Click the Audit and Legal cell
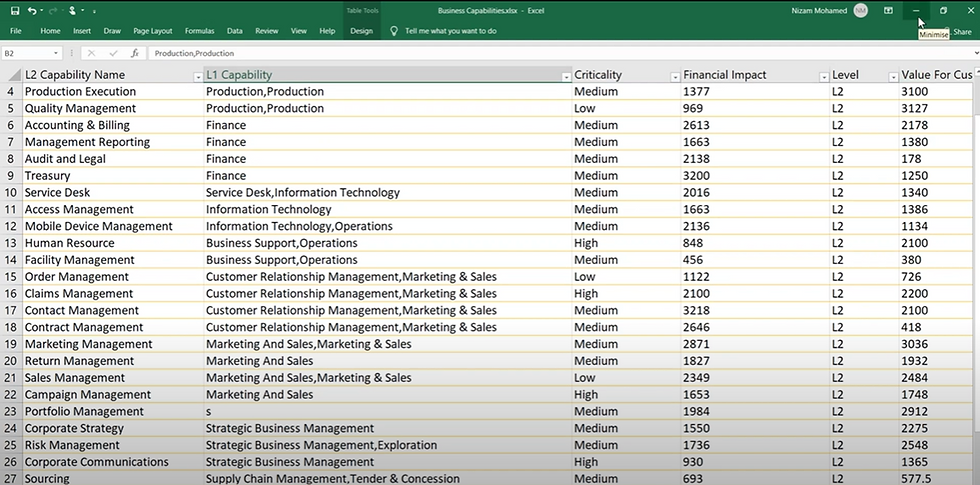This screenshot has width=980, height=485. pos(113,159)
